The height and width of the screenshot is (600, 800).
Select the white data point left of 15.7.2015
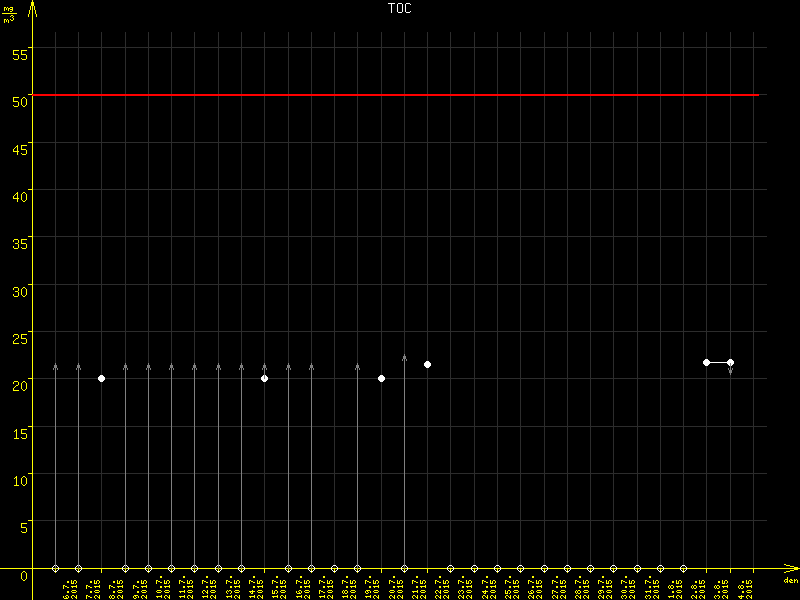pos(265,379)
